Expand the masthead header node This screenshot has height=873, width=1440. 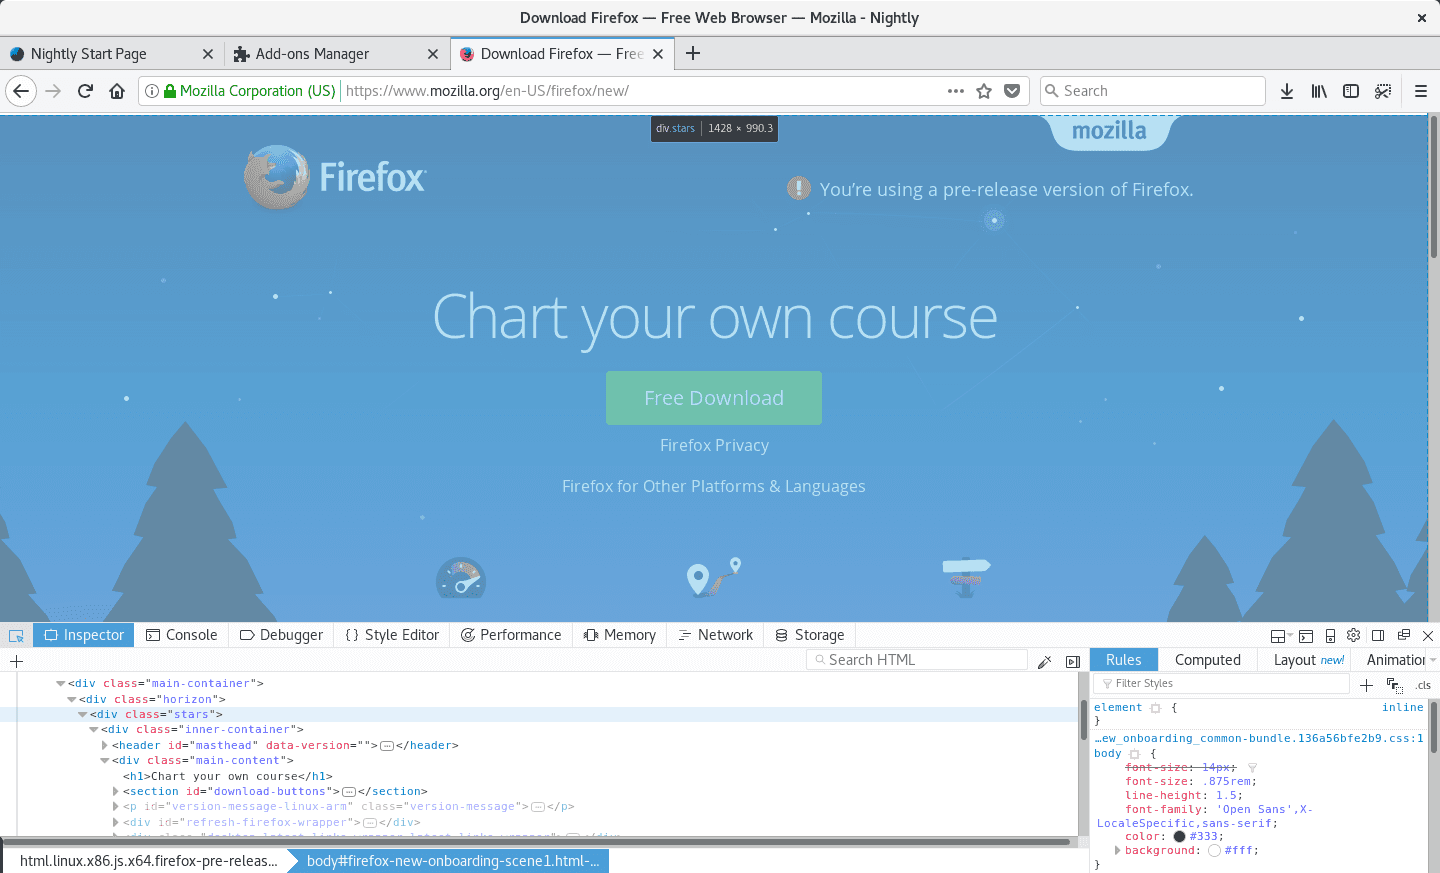104,746
